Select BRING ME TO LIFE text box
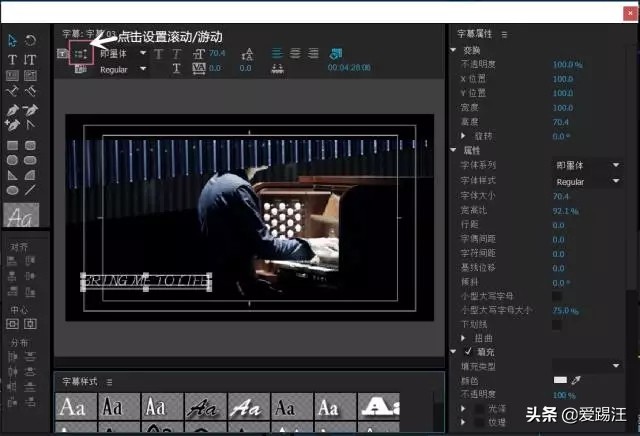Screen dimensions: 640x436 point(146,281)
